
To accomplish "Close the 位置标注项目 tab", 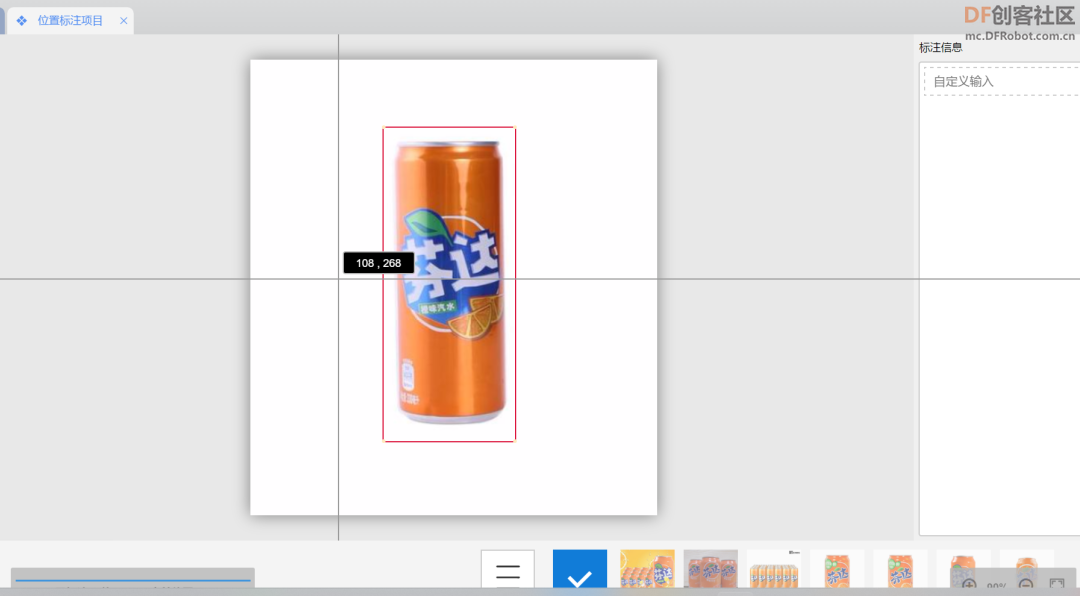I will click(123, 21).
